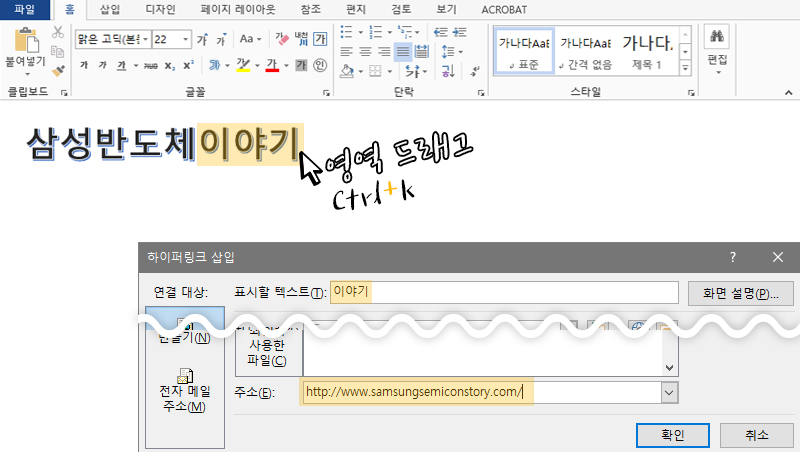Switch to the 디자인 tab
The image size is (800, 452).
160,9
